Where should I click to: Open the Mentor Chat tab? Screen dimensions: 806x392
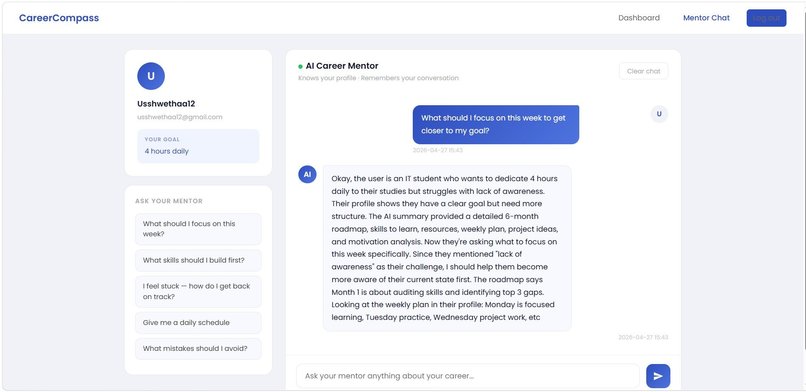[706, 18]
